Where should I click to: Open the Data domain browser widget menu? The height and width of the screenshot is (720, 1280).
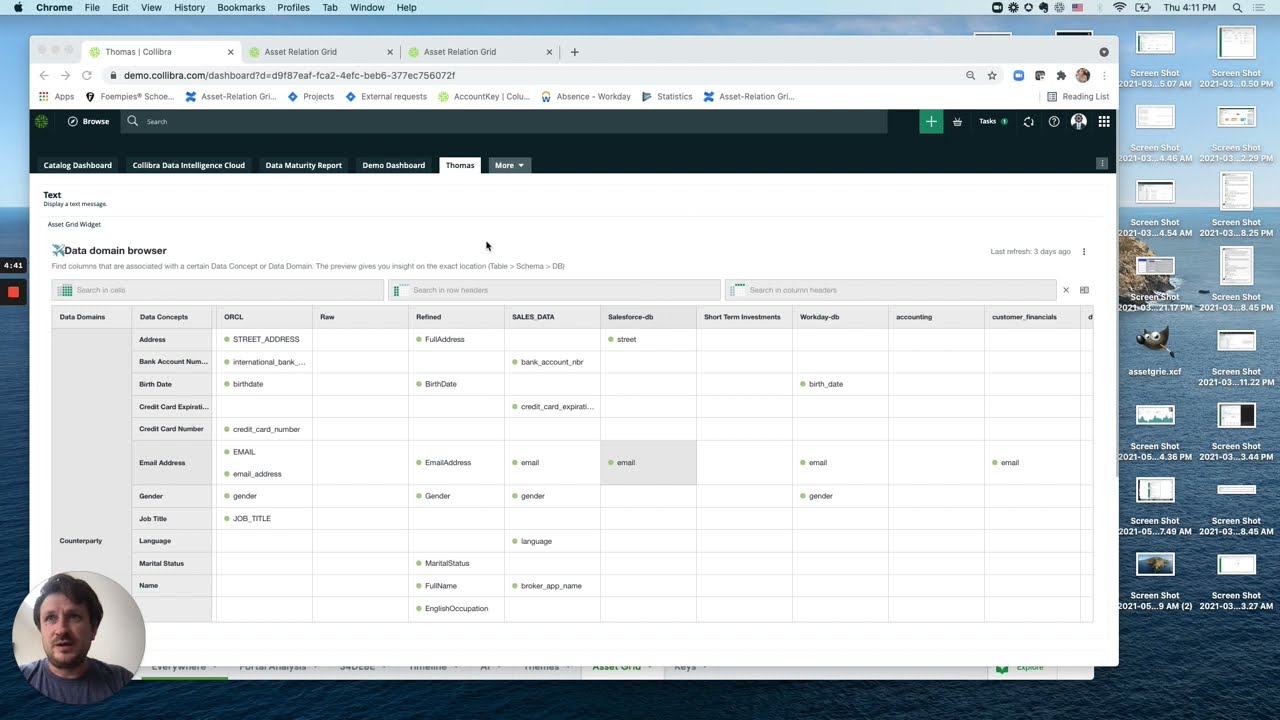[x=1084, y=252]
